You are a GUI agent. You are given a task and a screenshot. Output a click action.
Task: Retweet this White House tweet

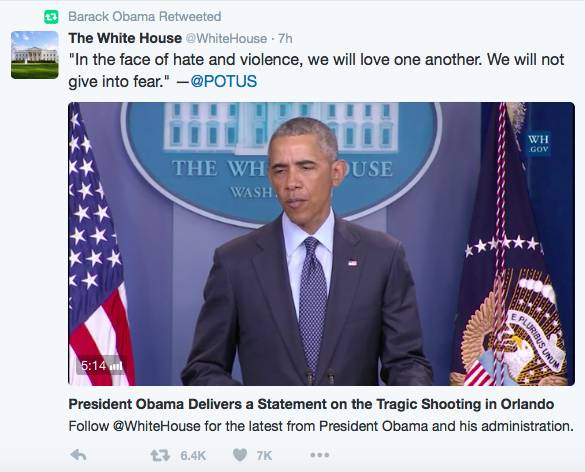pyautogui.click(x=160, y=455)
